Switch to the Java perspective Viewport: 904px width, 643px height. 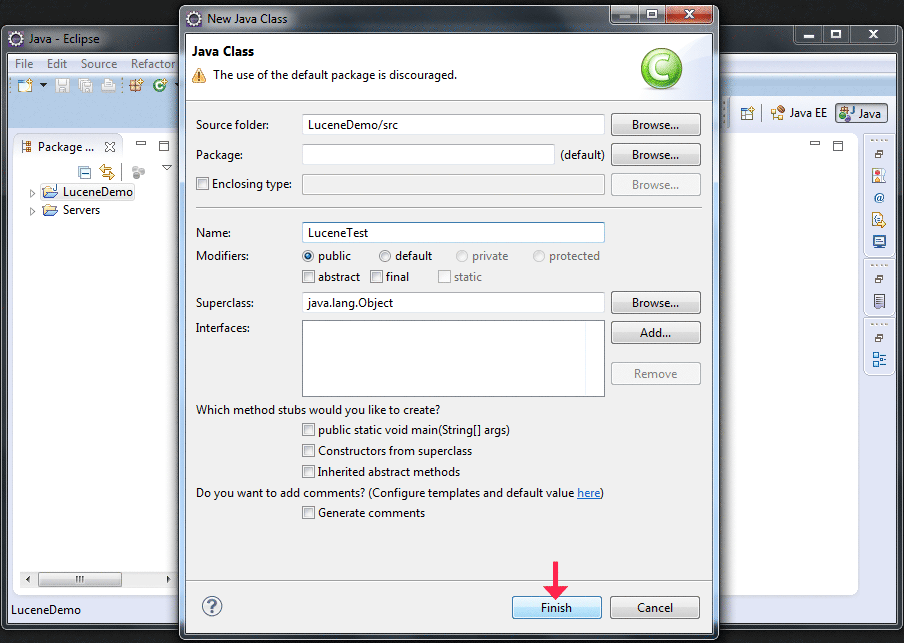click(x=861, y=113)
